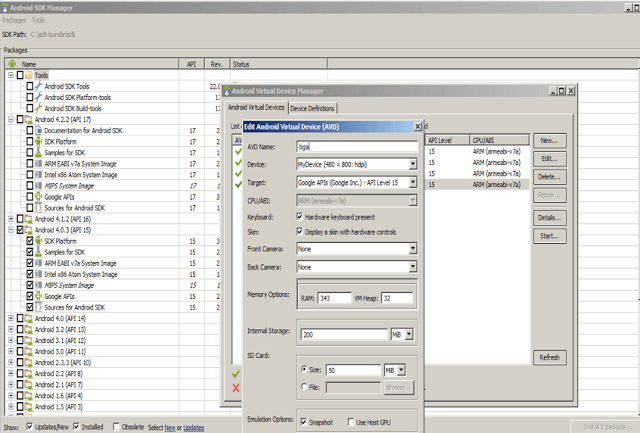Viewport: 640px width, 433px height.
Task: Click the red X icon in AVD Manager
Action: [x=236, y=388]
